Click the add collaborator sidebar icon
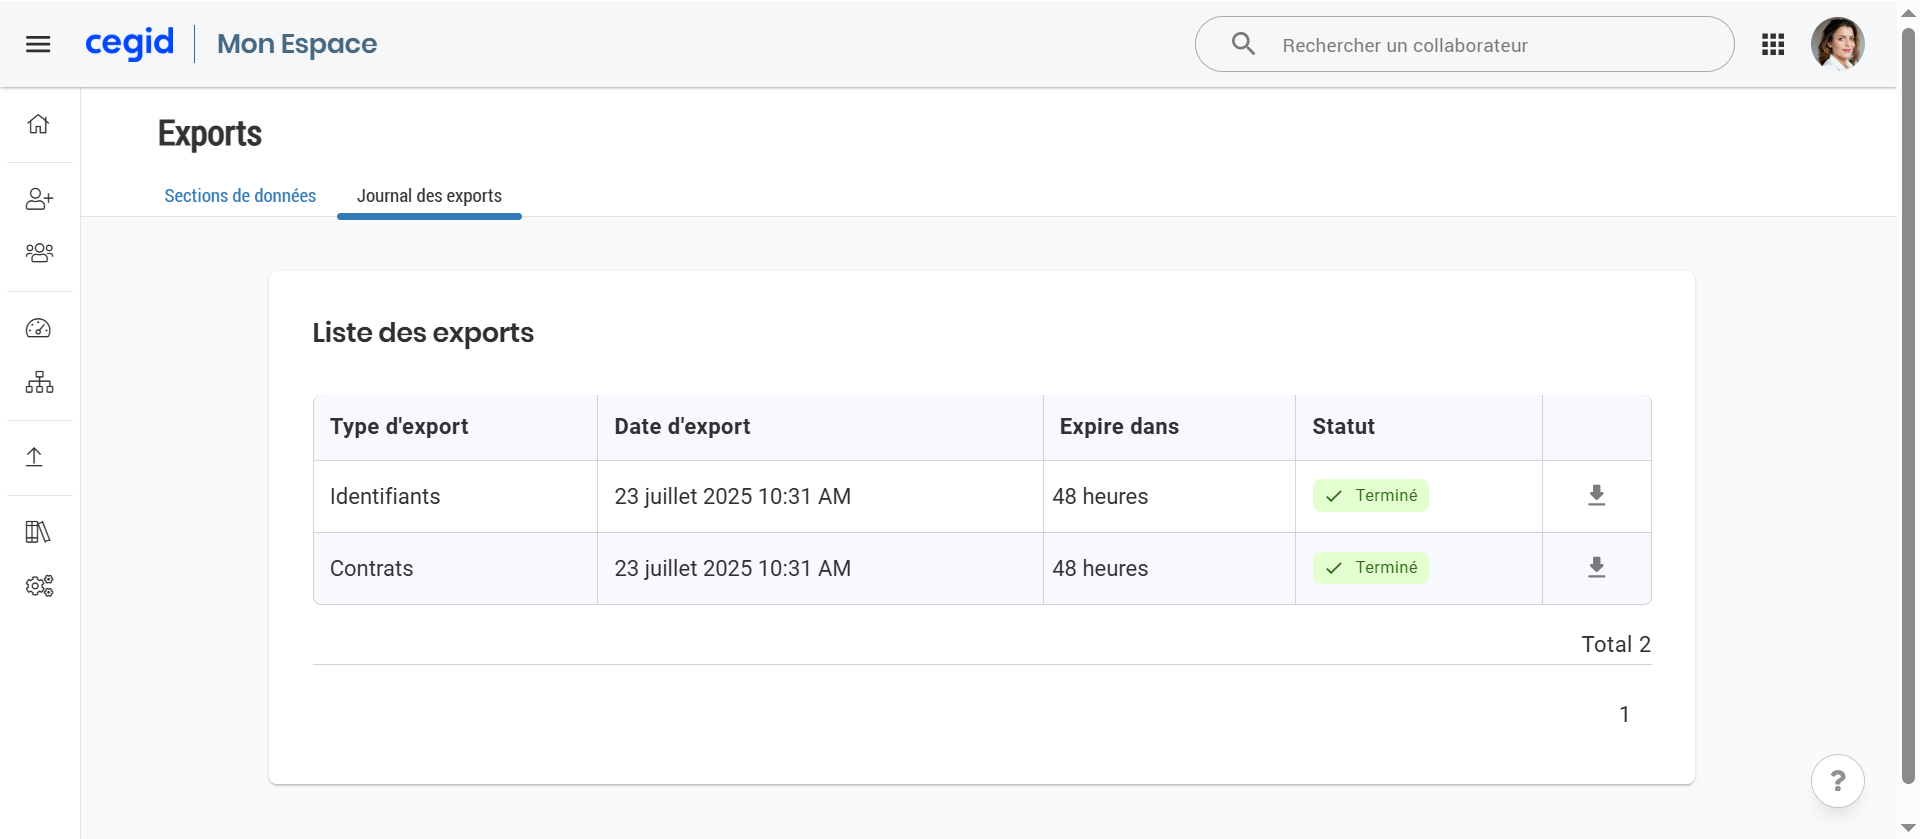 (x=39, y=199)
